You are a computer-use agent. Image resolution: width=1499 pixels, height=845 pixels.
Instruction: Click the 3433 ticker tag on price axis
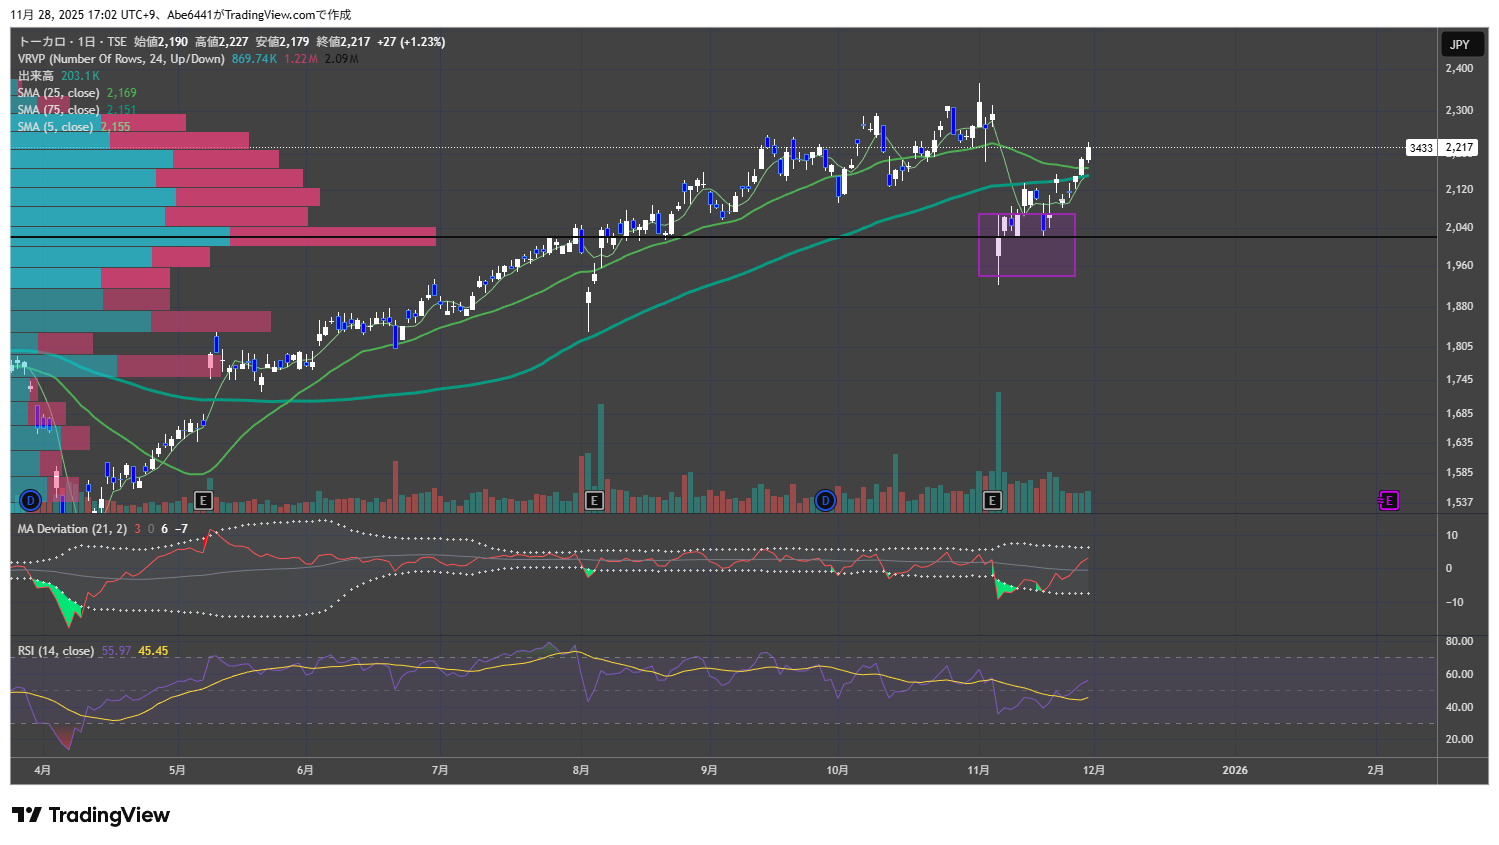1421,148
